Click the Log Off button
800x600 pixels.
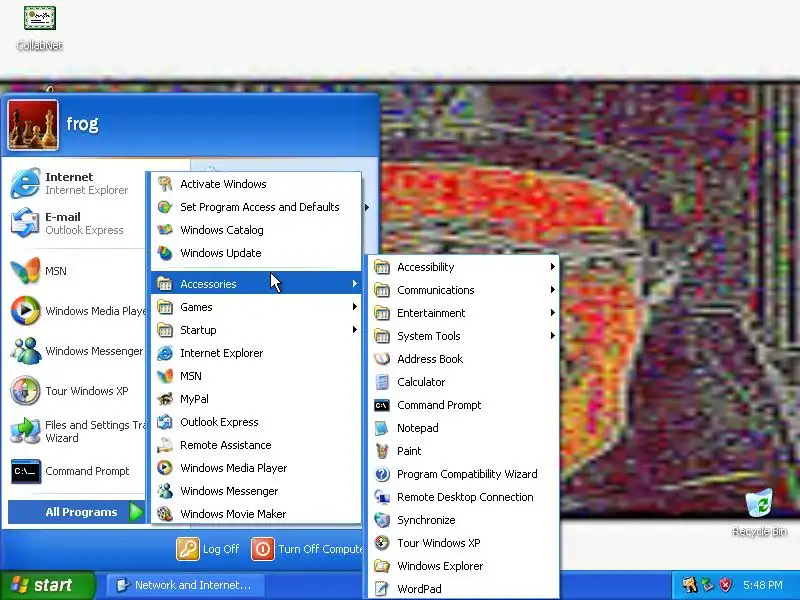coord(208,549)
